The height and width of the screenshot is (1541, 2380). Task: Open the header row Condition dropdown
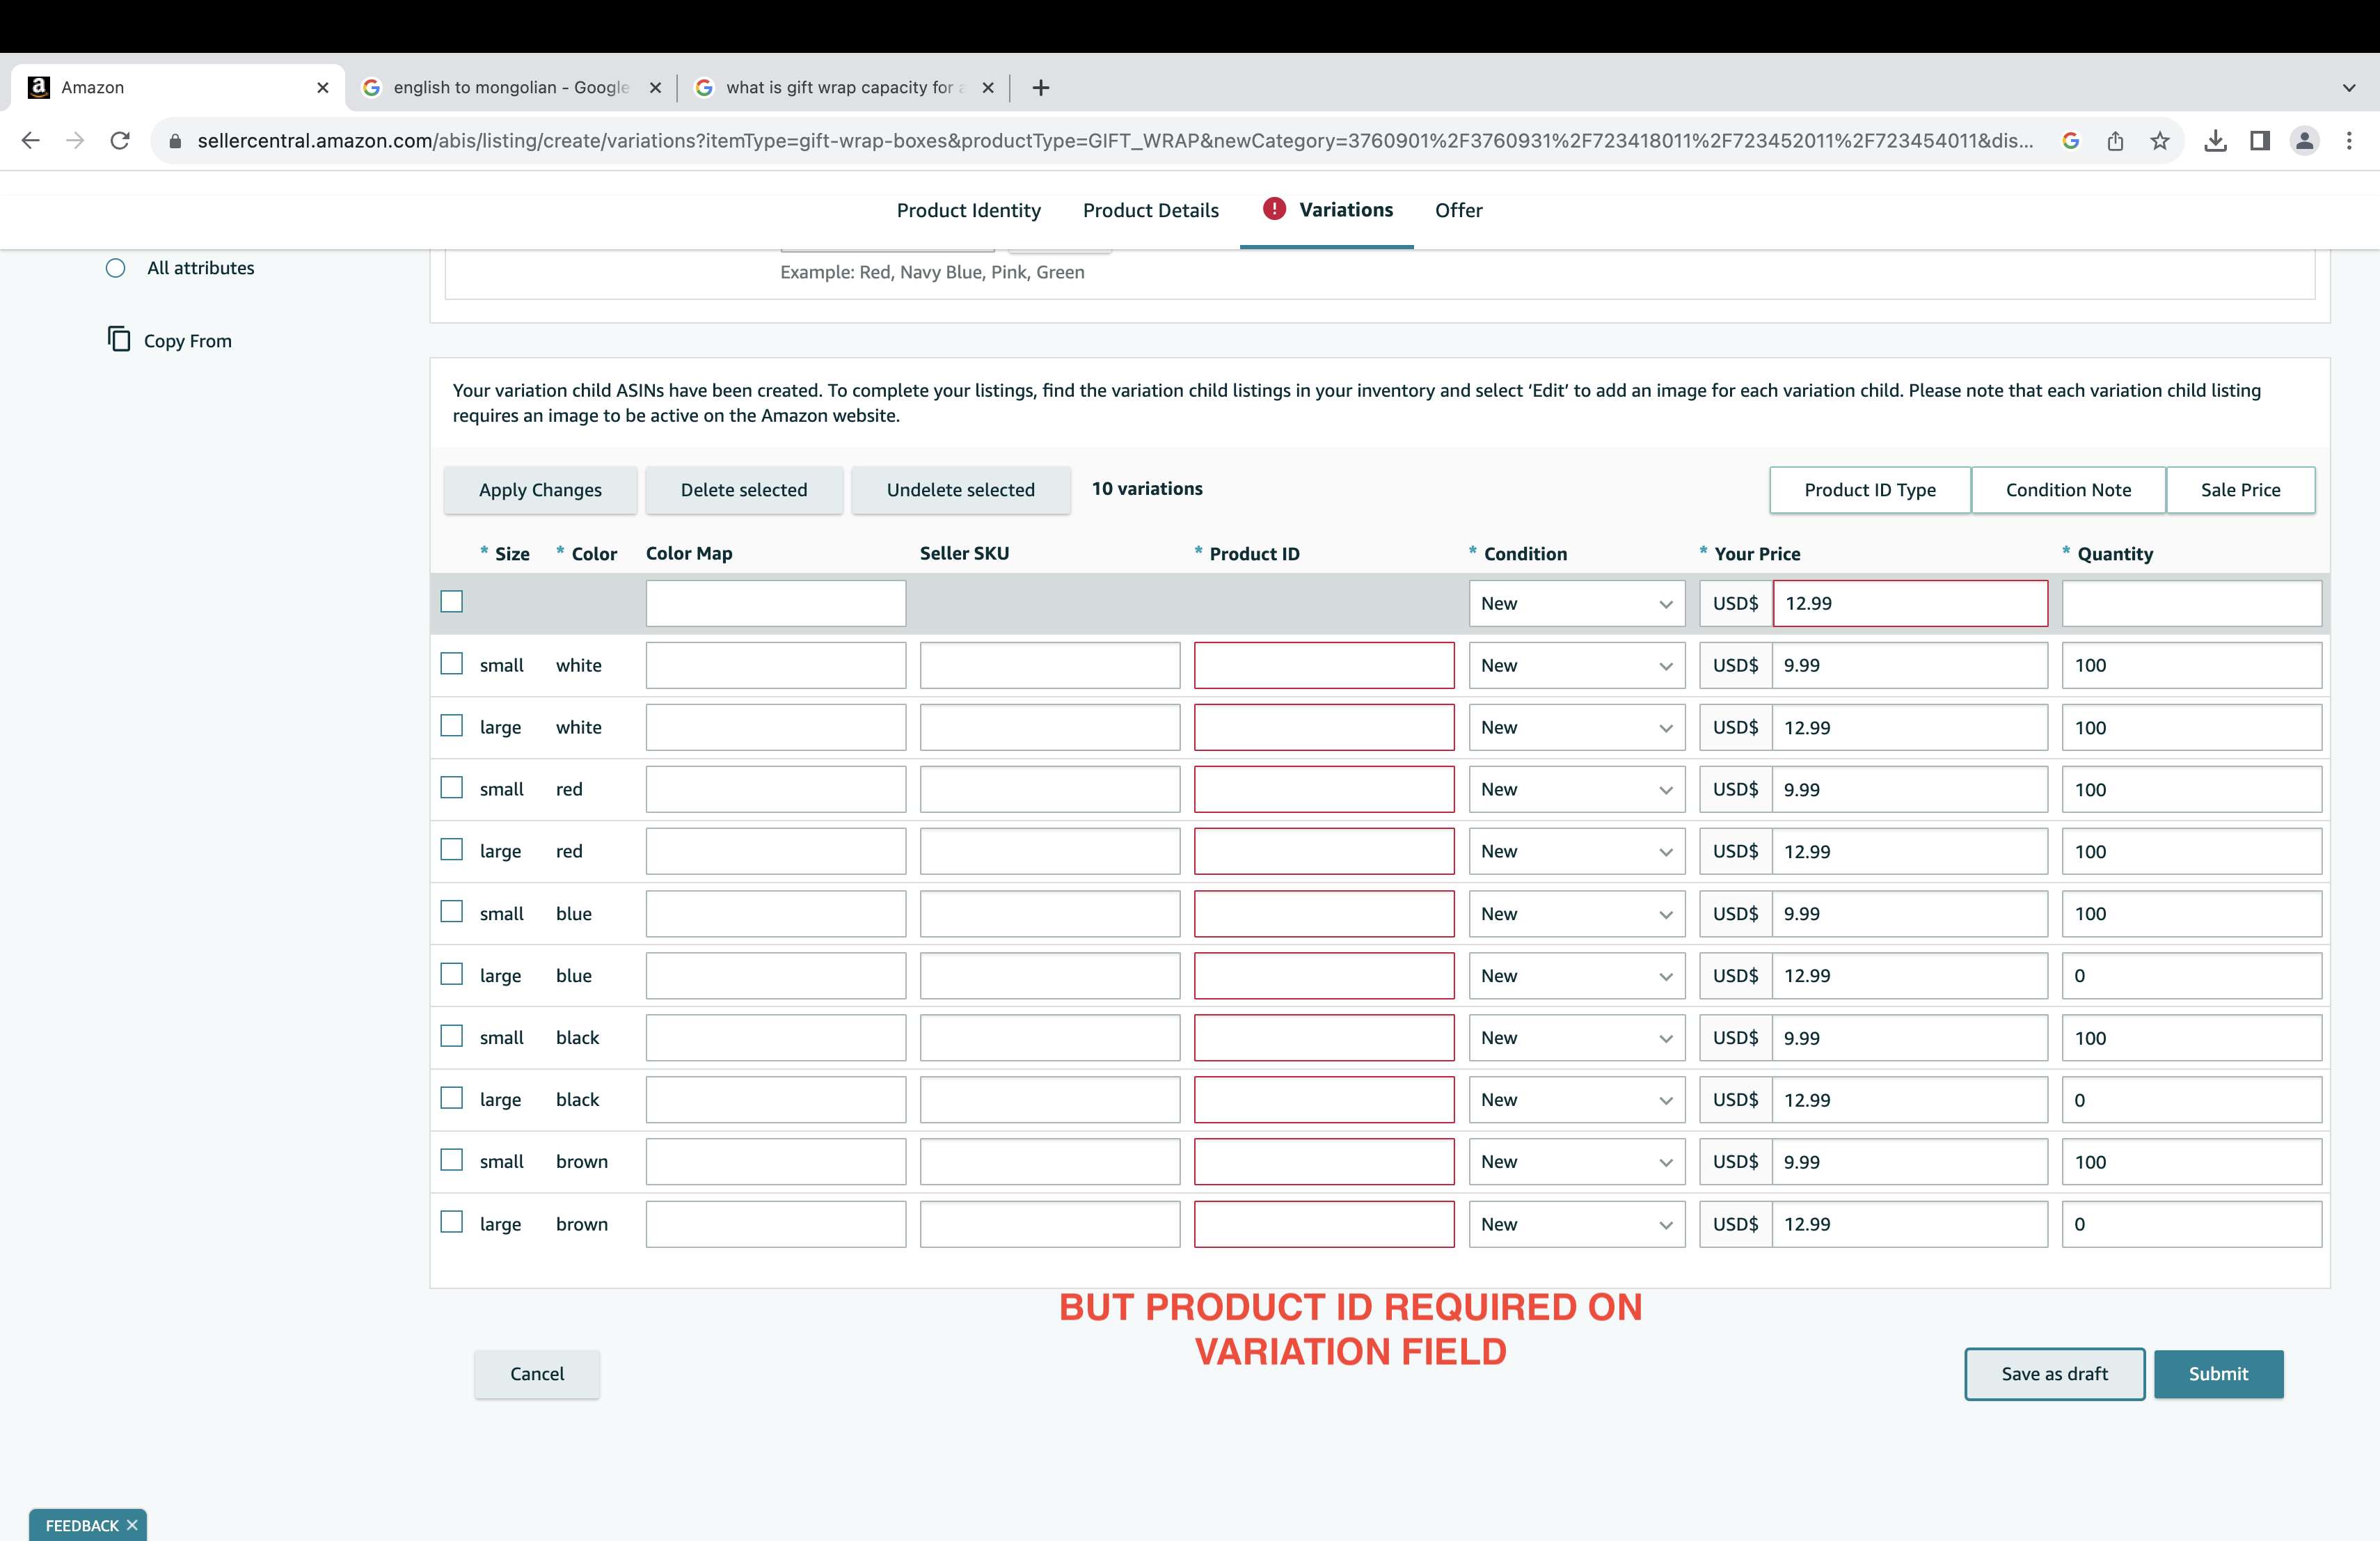(x=1576, y=603)
